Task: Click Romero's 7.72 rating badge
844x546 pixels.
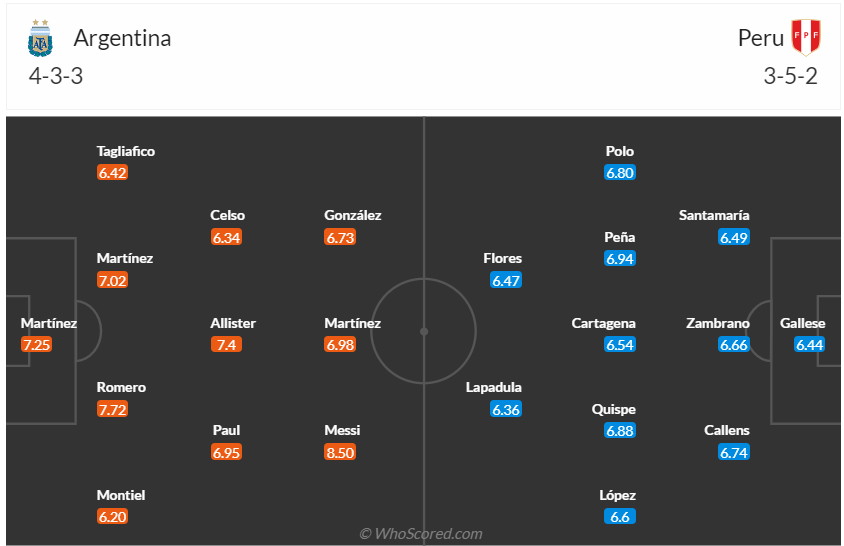Action: tap(113, 409)
